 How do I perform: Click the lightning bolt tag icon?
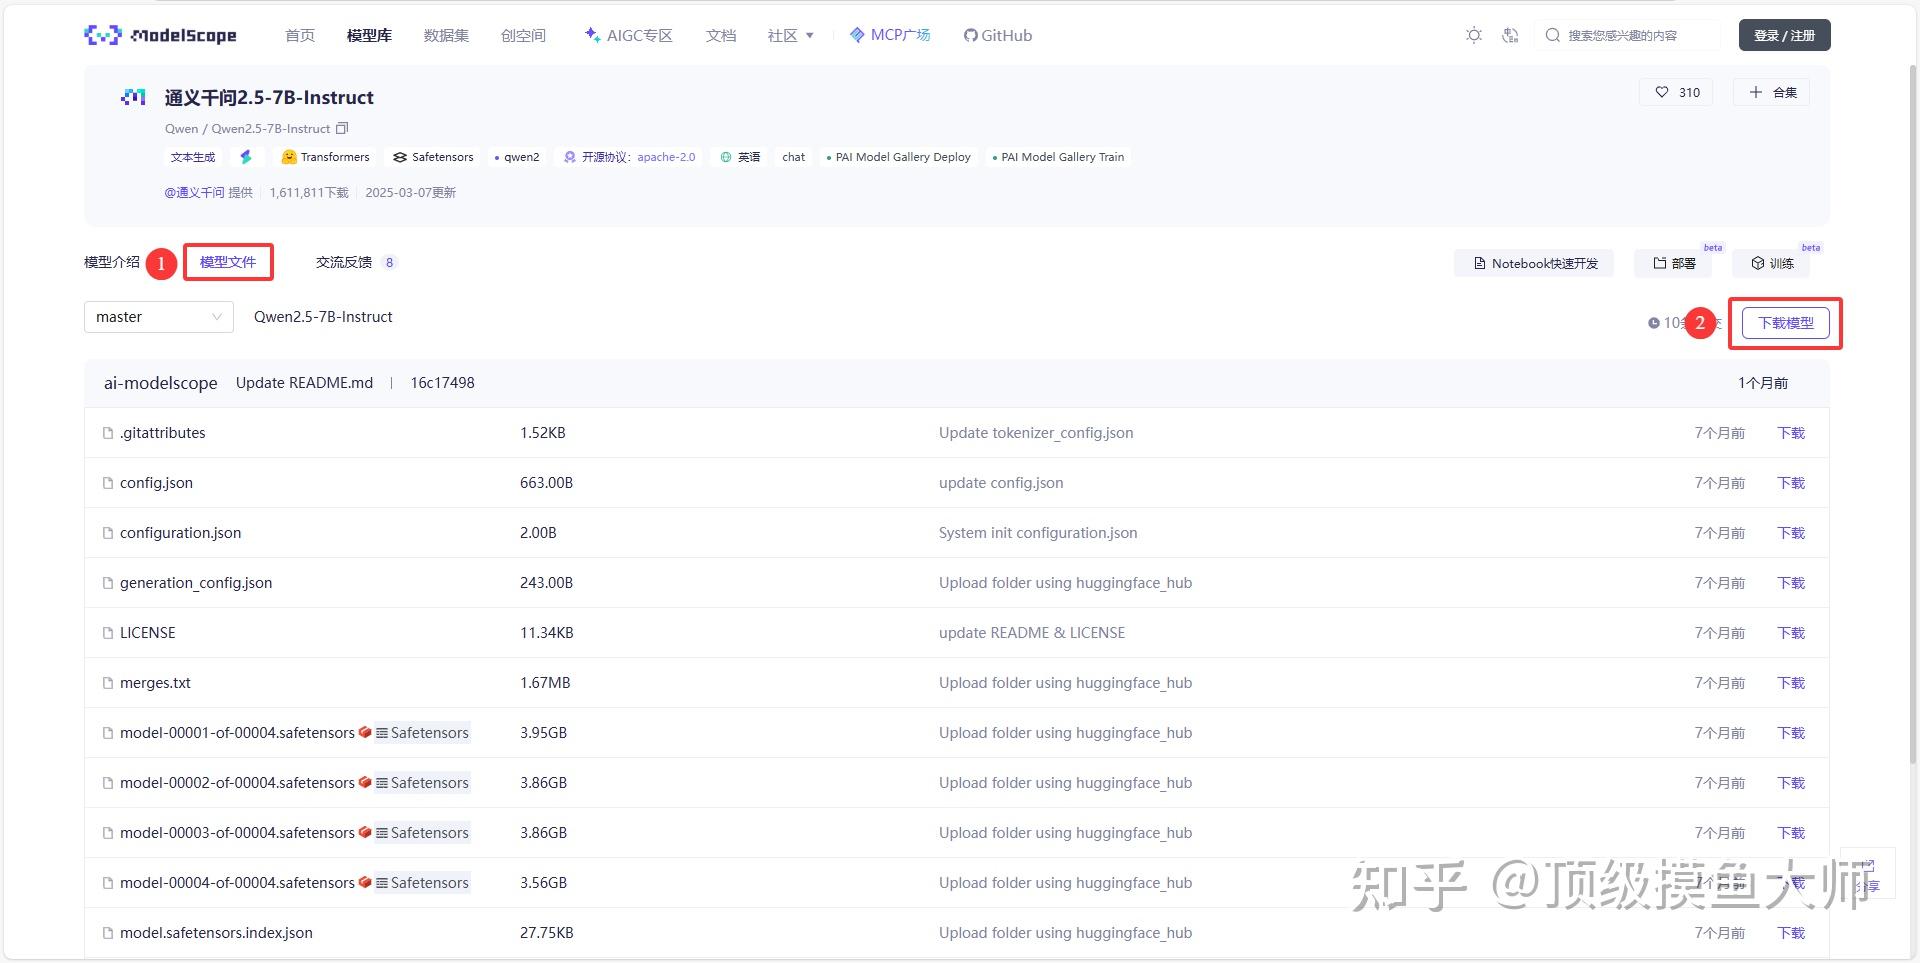[x=246, y=157]
